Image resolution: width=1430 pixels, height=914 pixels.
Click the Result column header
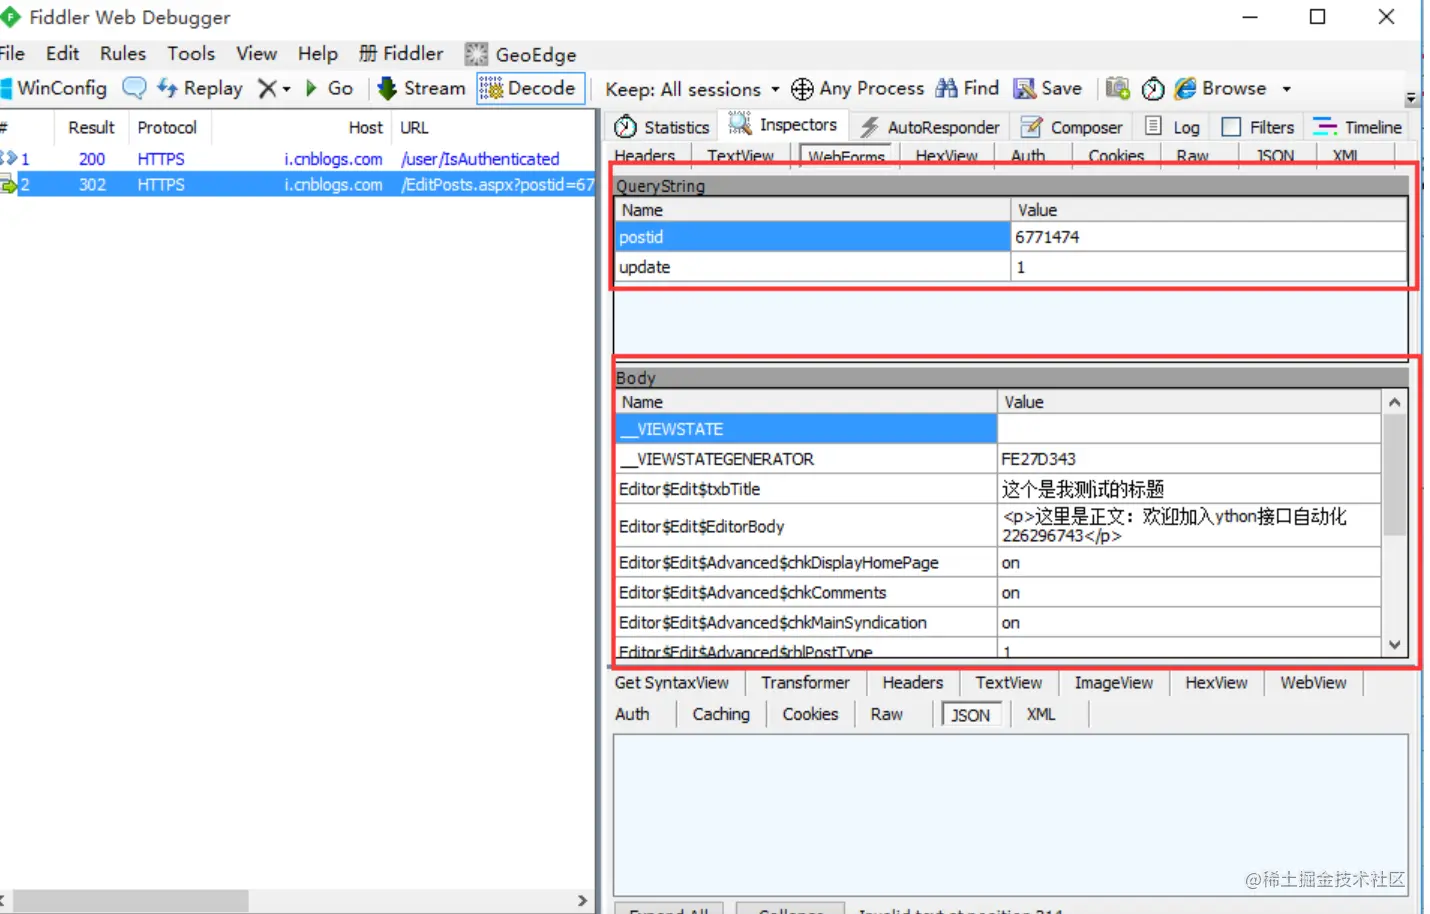point(91,128)
